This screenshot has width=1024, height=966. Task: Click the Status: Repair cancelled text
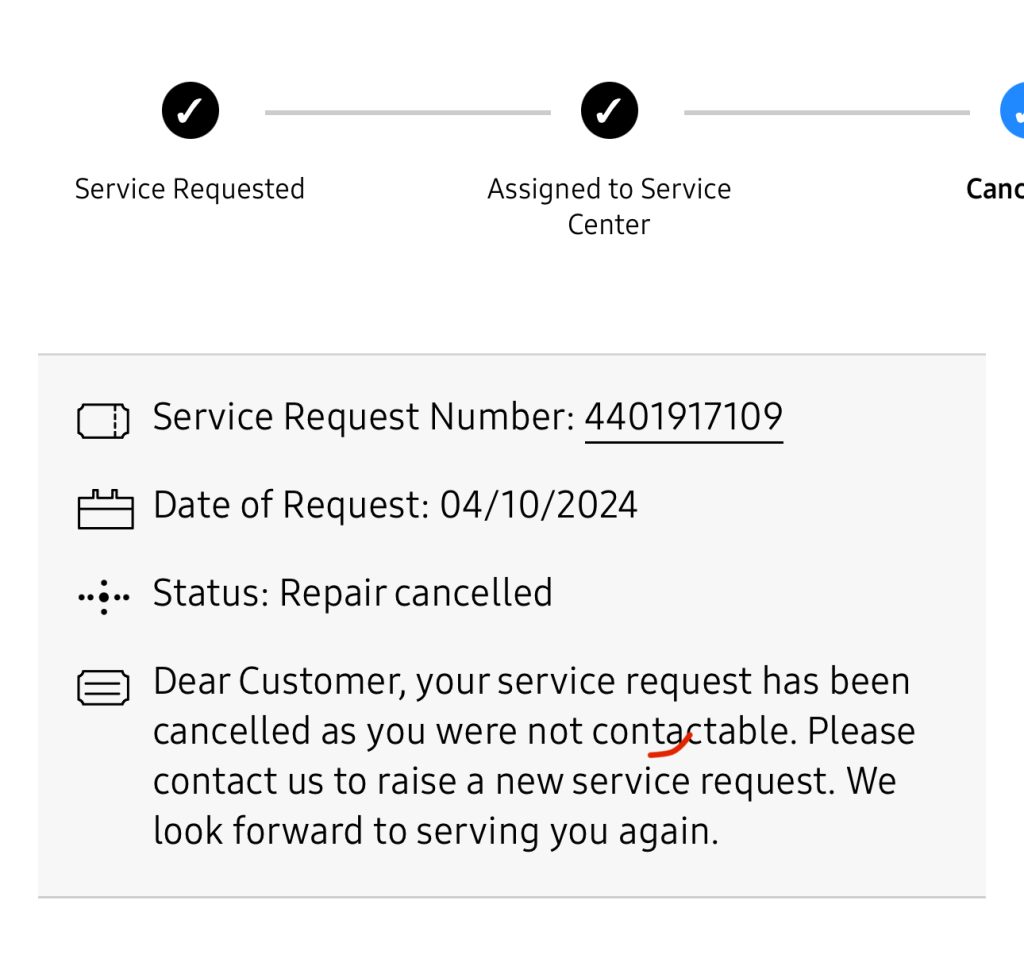click(352, 593)
